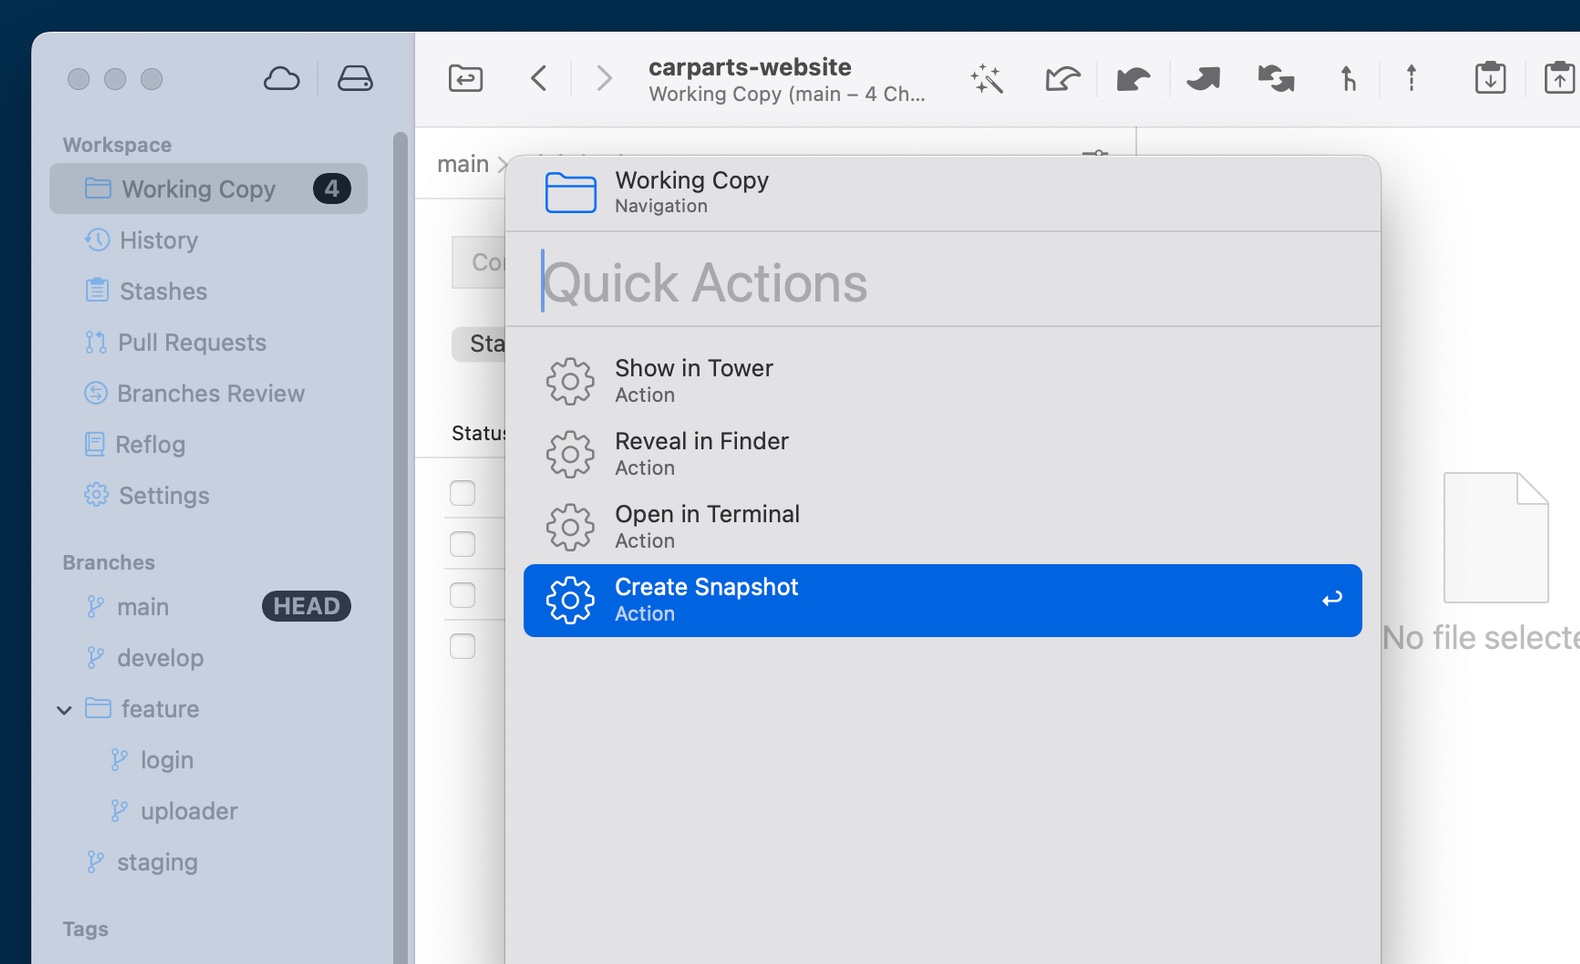Open the uploader branch under feature
This screenshot has width=1580, height=964.
189,811
